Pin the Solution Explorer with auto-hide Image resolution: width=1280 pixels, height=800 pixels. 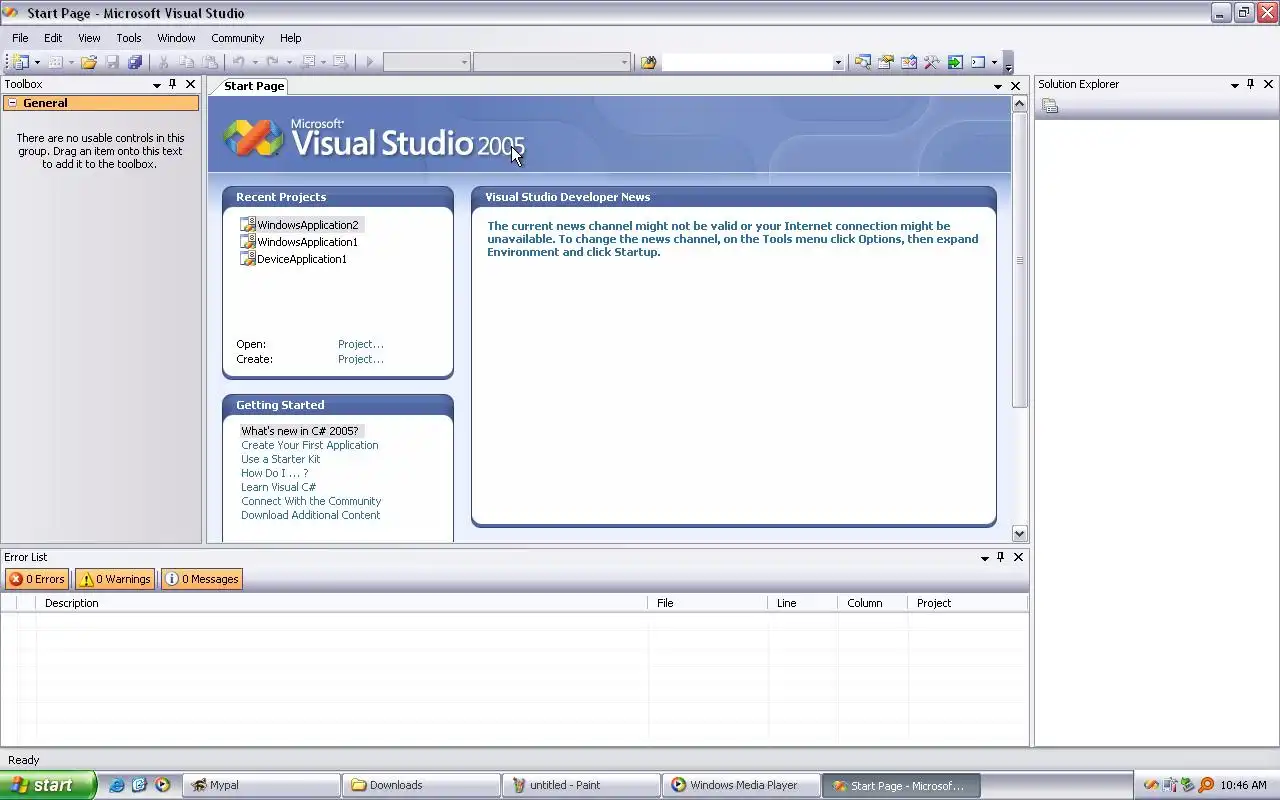click(x=1250, y=84)
